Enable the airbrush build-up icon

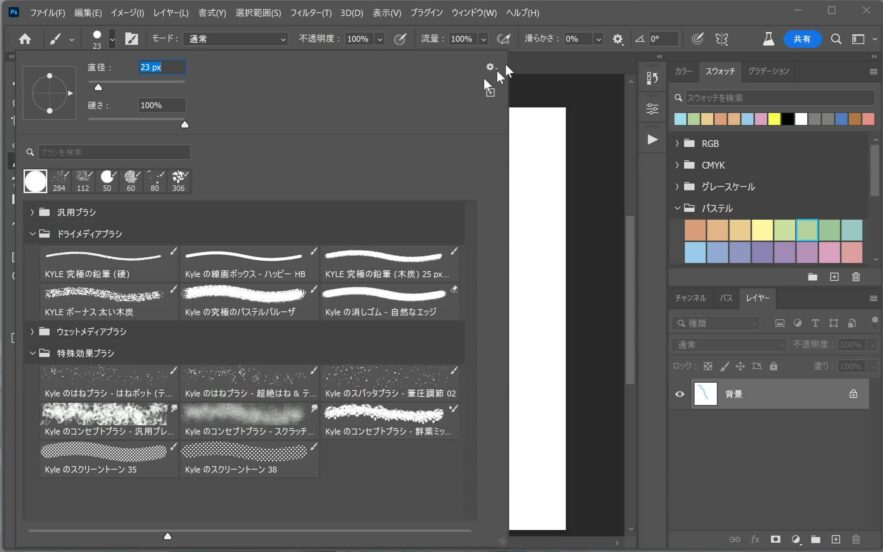coord(503,39)
